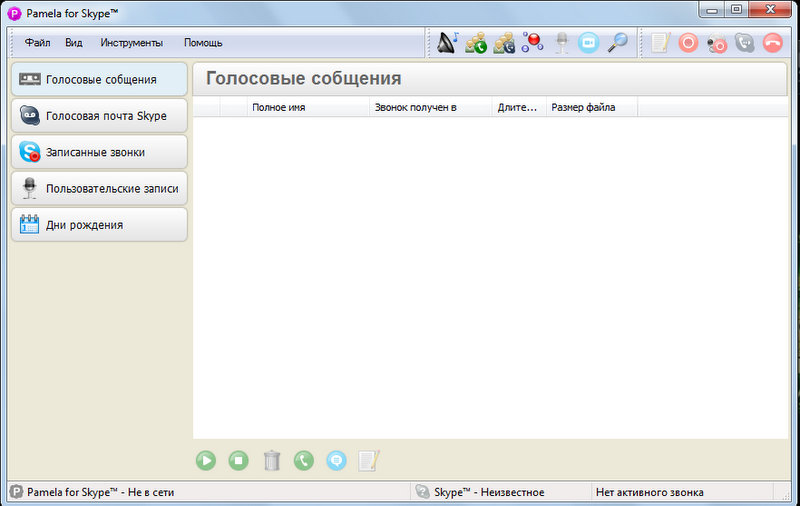
Task: Click the blue video camera toolbar icon
Action: [x=588, y=43]
